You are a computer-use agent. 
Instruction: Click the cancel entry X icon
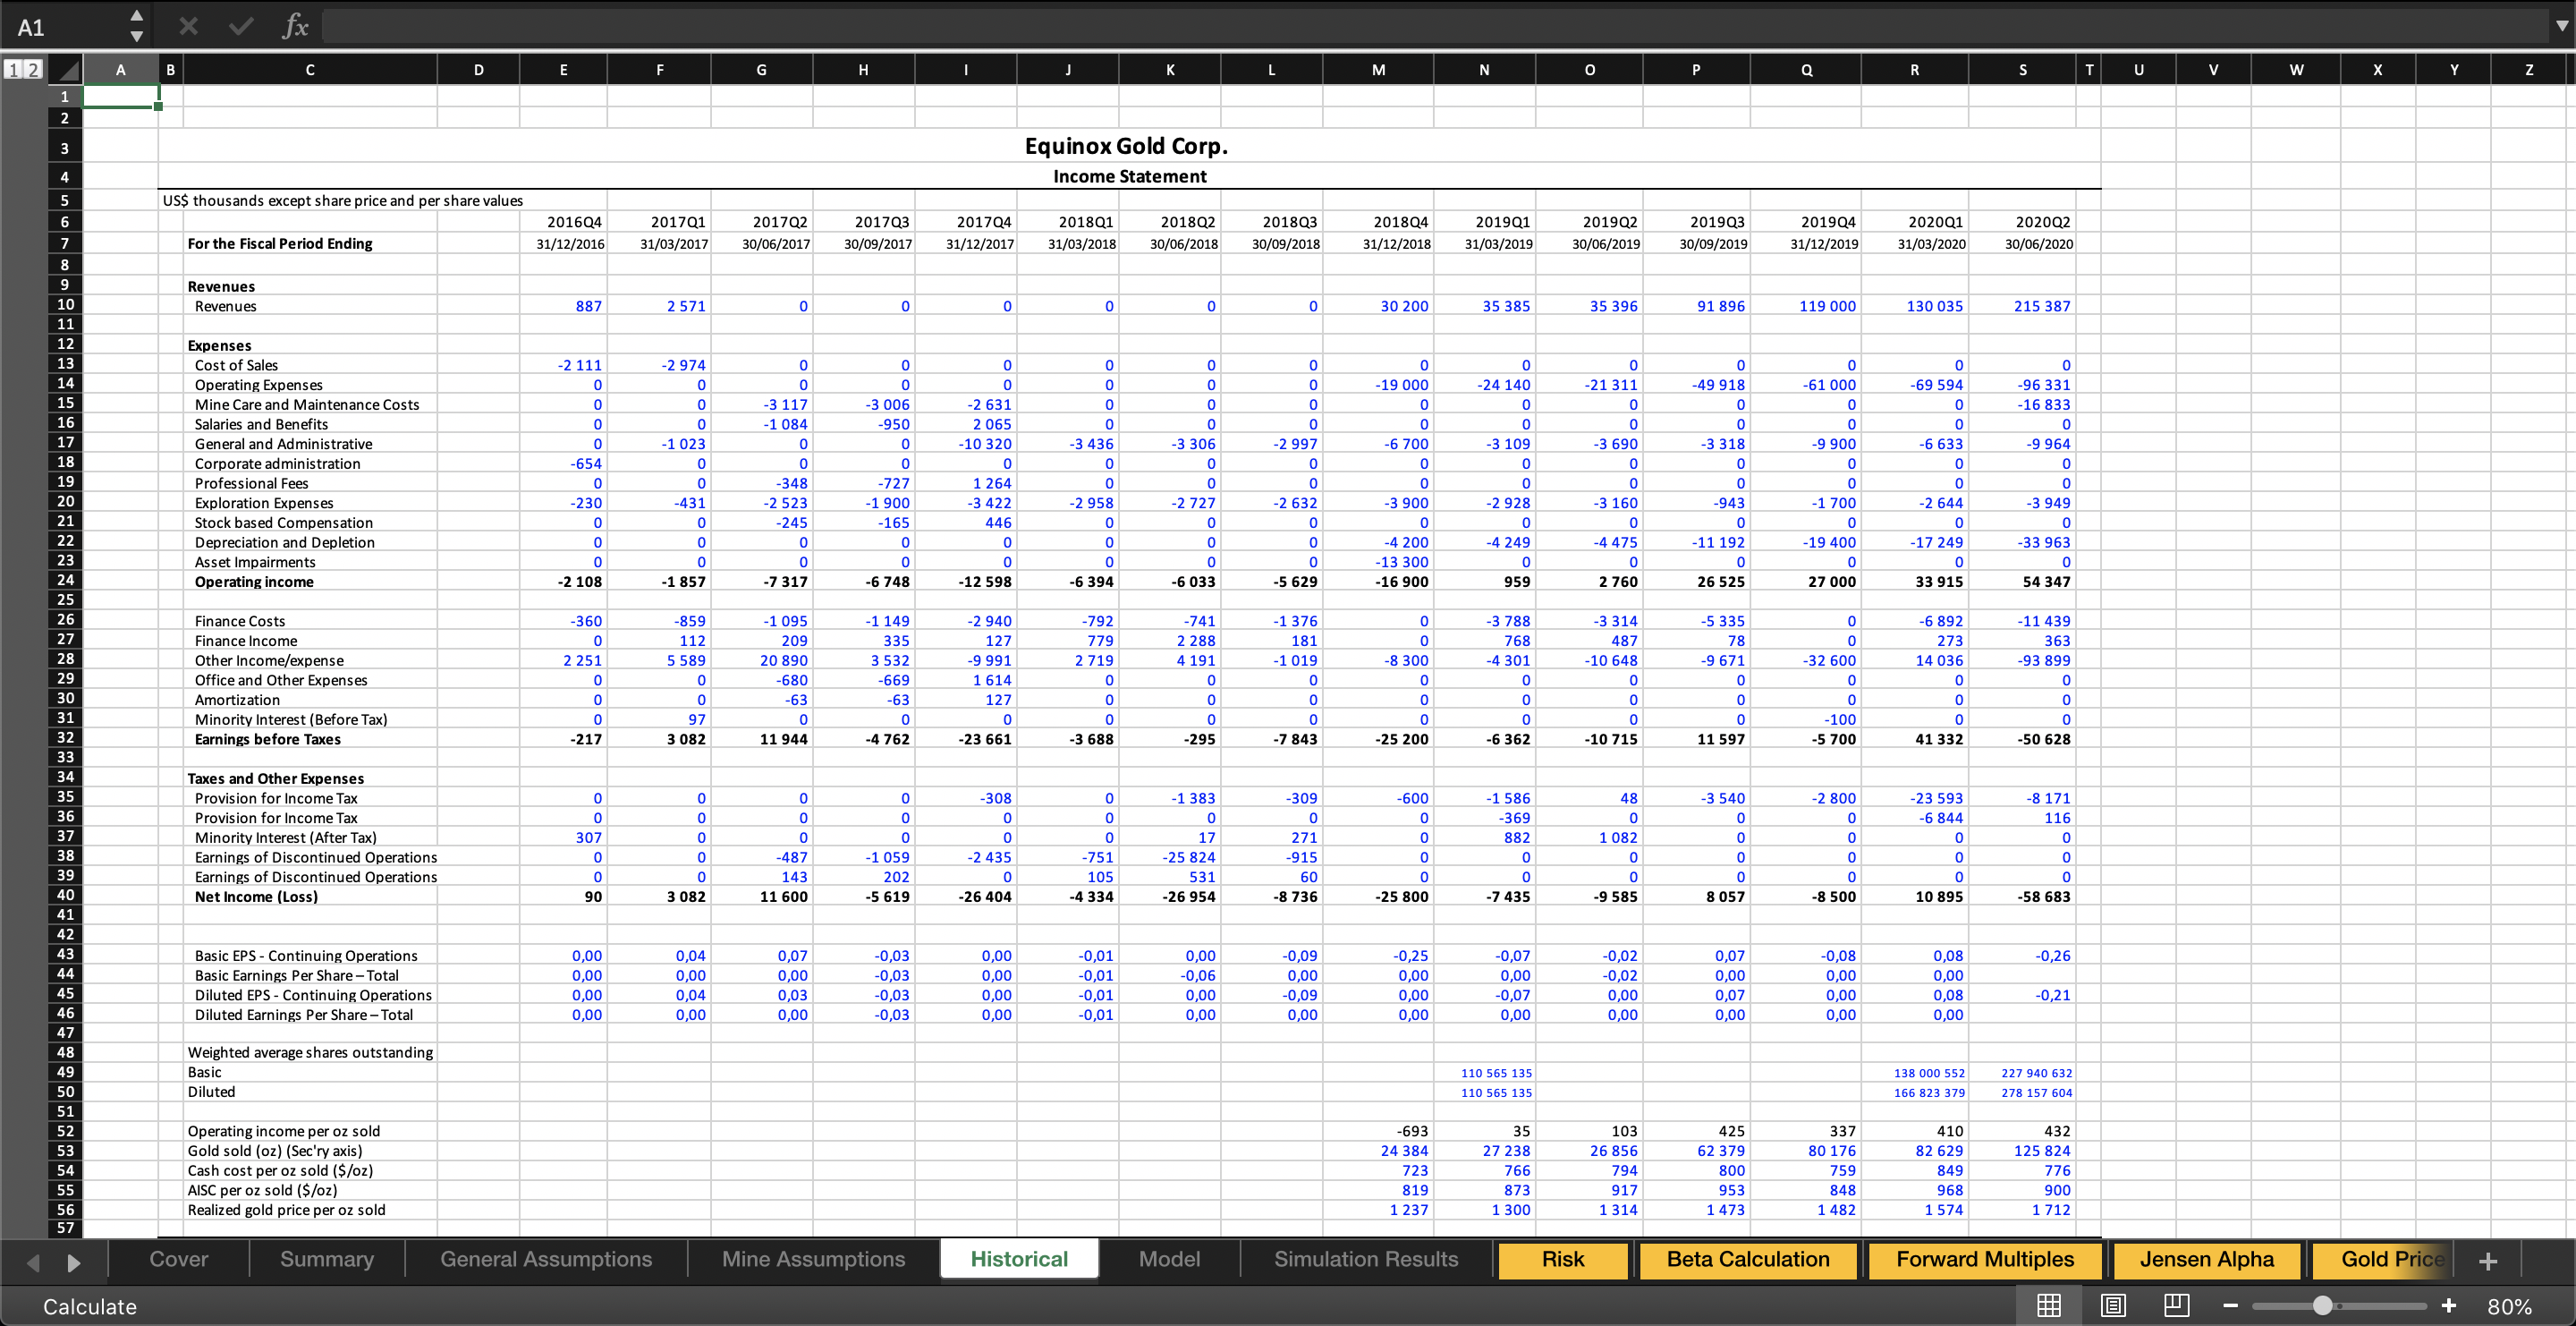[188, 26]
